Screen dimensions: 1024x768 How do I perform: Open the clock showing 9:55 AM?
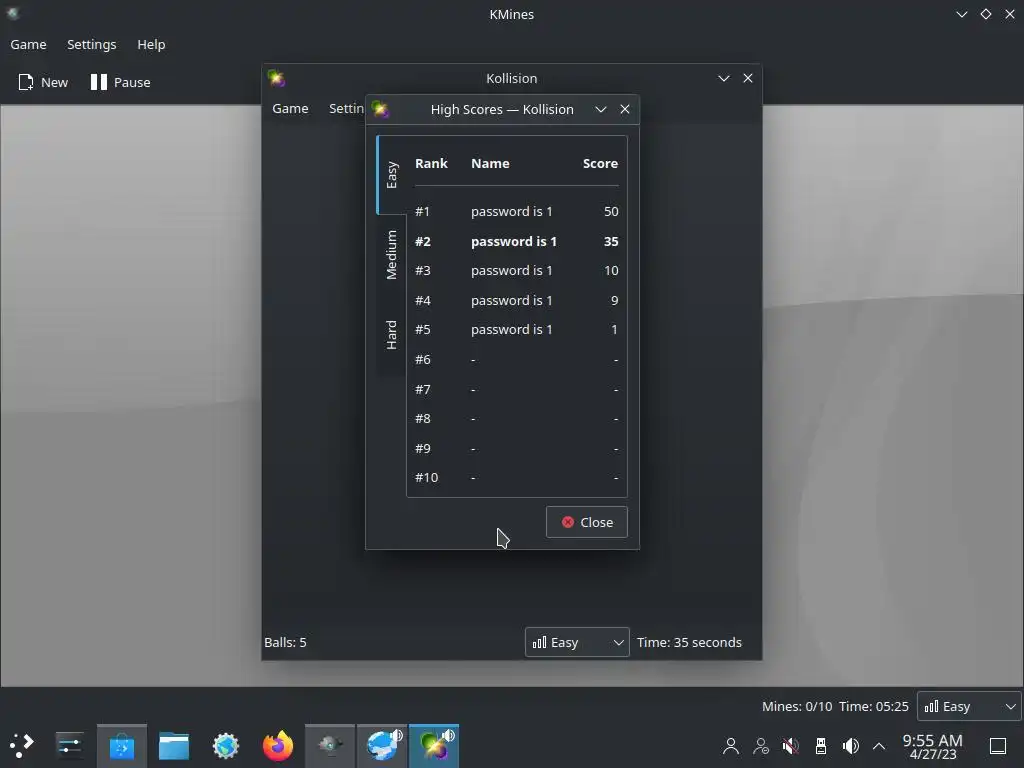[x=933, y=746]
